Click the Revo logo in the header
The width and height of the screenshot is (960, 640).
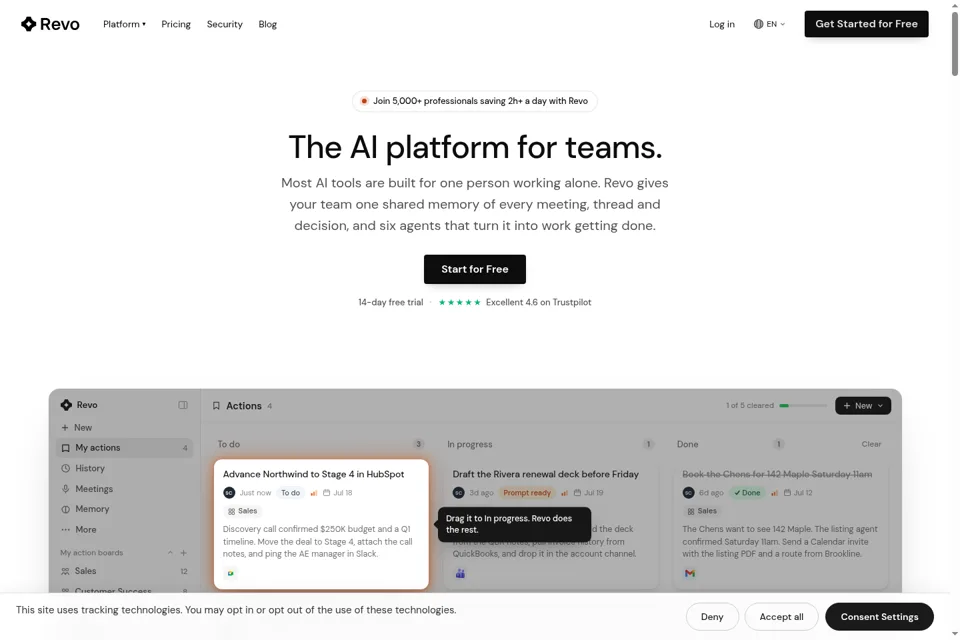(x=50, y=24)
